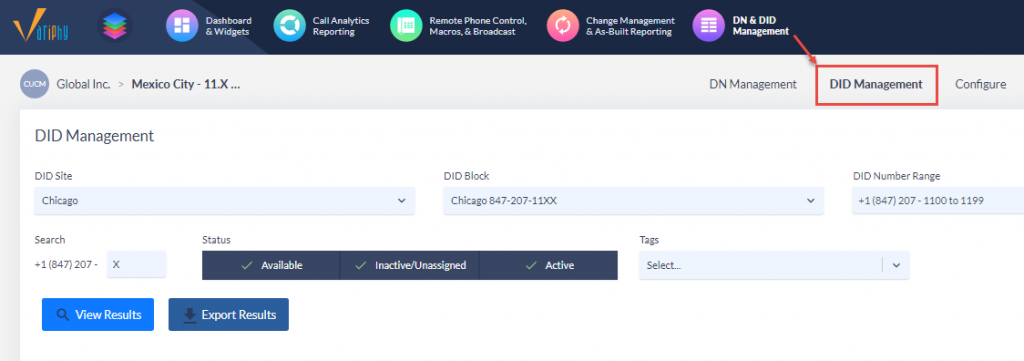The image size is (1024, 361).
Task: Click the Export Results button
Action: click(229, 315)
